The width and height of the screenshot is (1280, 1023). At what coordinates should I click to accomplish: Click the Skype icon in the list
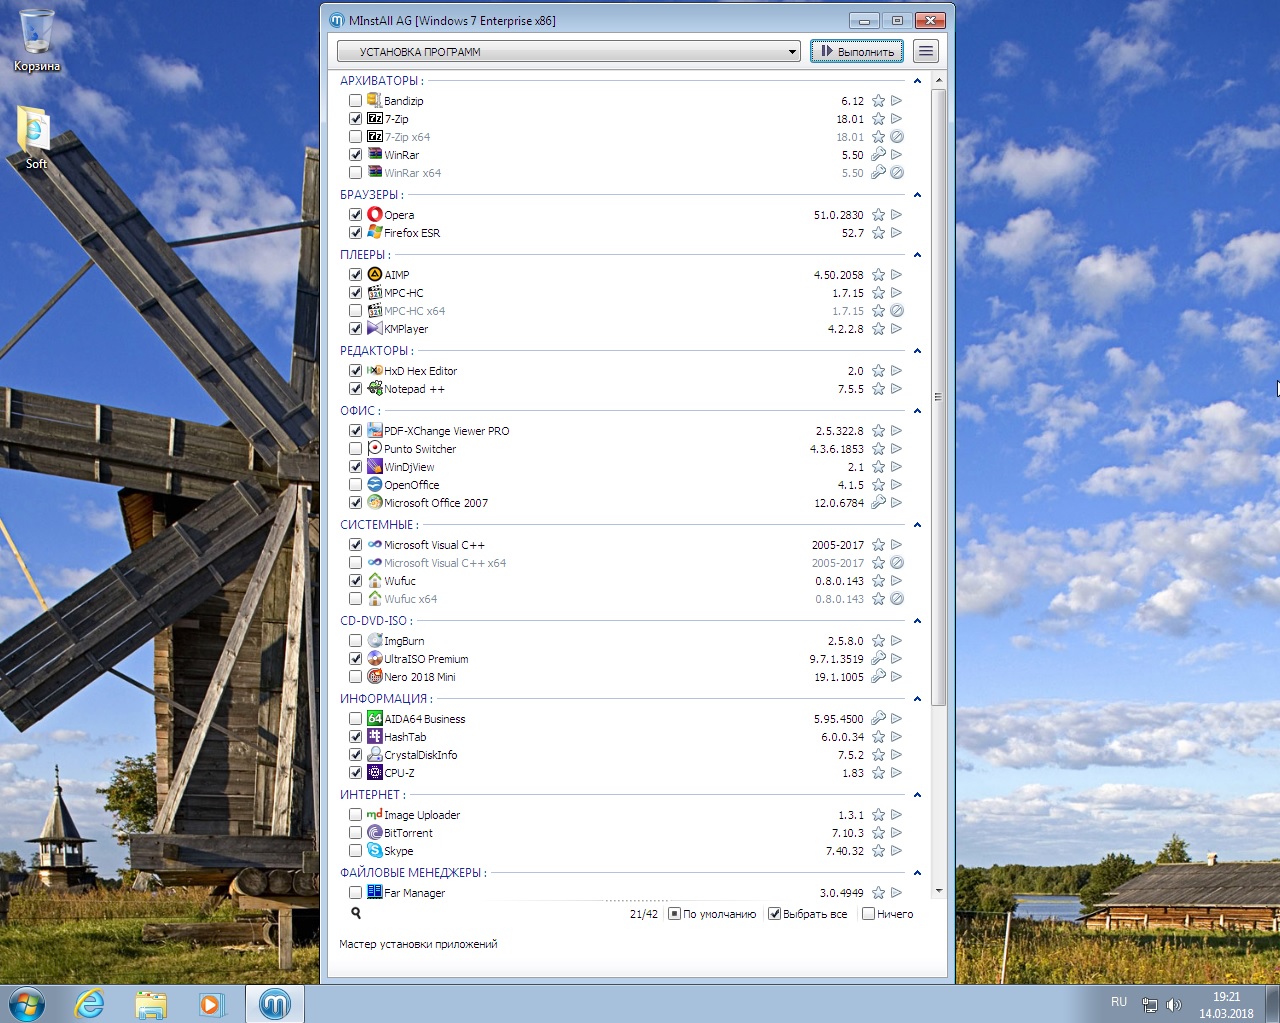click(x=375, y=850)
